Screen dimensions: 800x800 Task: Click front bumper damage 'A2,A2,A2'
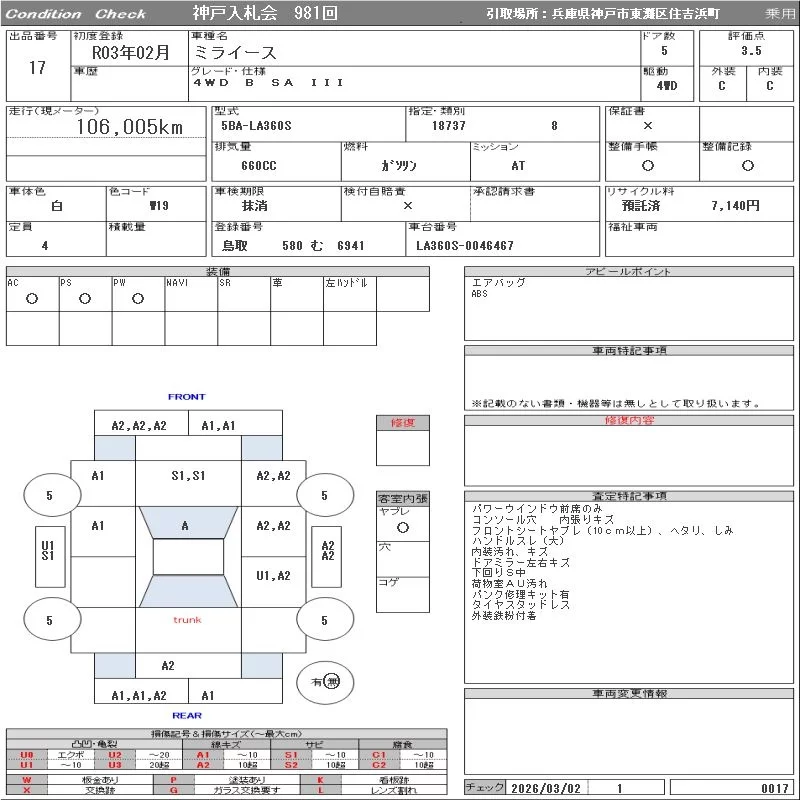click(x=139, y=426)
